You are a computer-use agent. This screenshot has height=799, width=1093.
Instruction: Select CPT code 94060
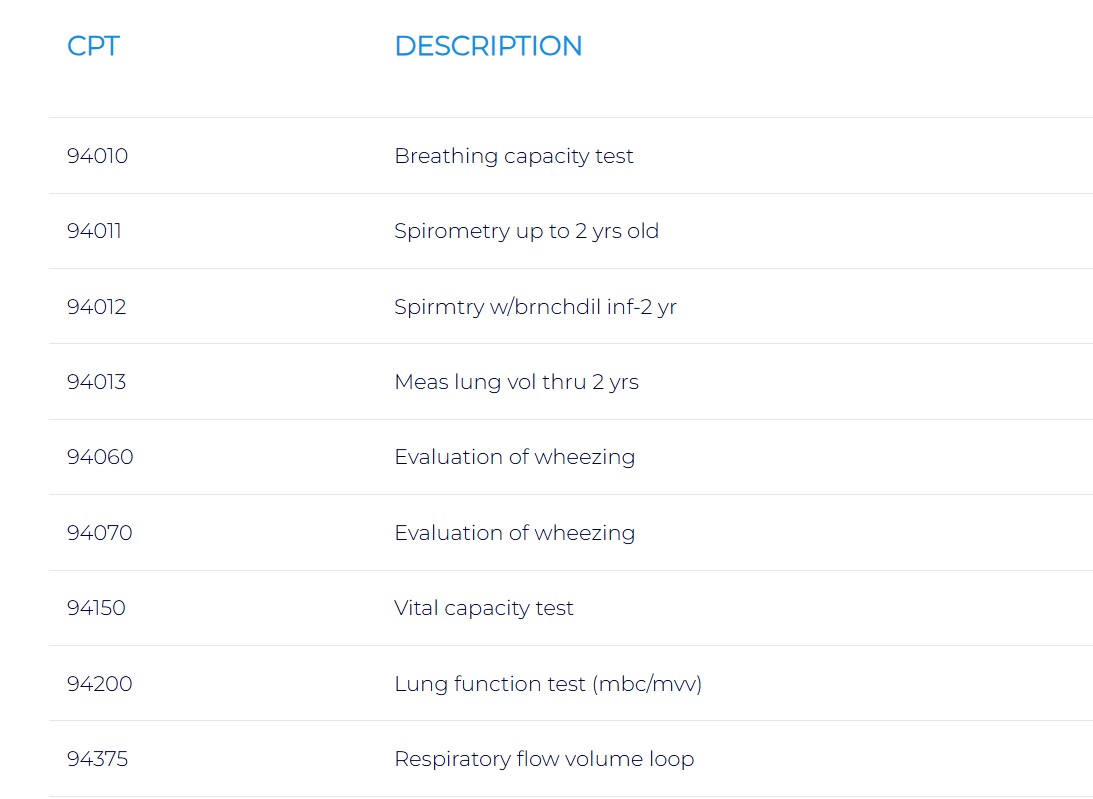[100, 457]
